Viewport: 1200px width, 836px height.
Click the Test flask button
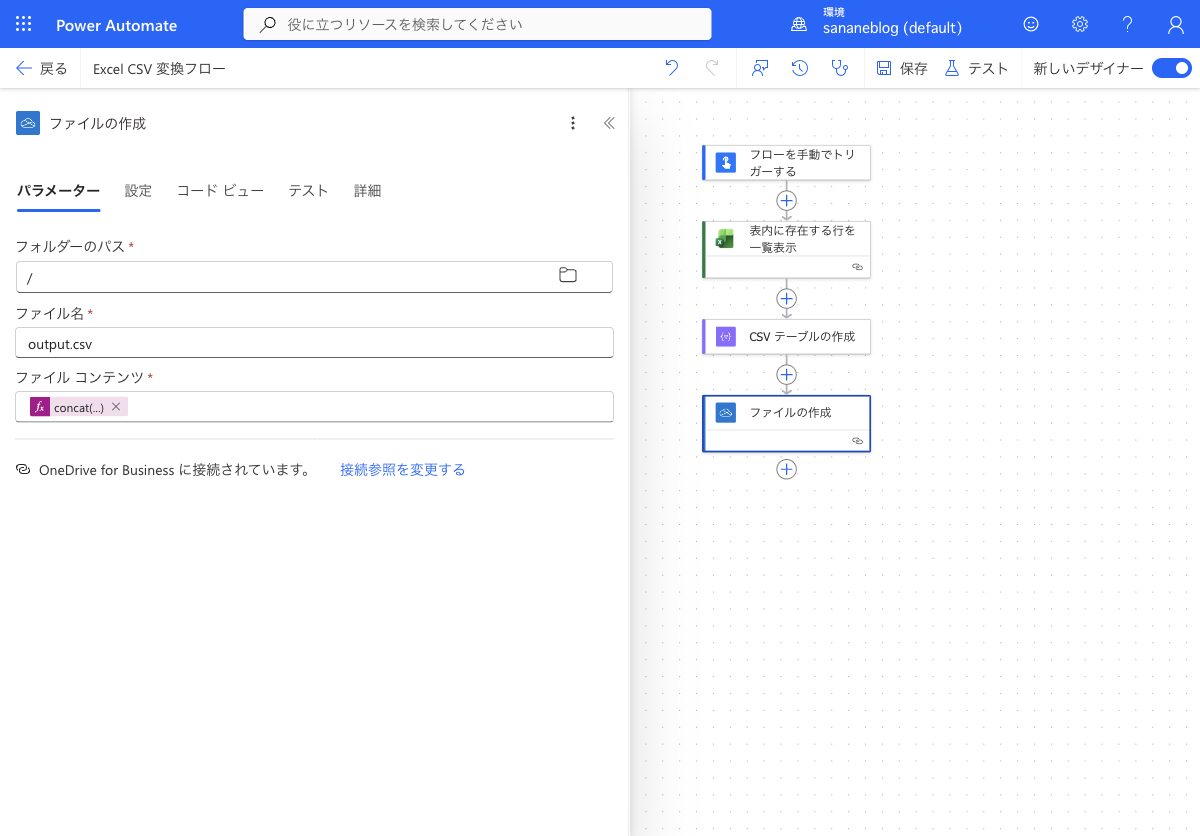tap(976, 68)
